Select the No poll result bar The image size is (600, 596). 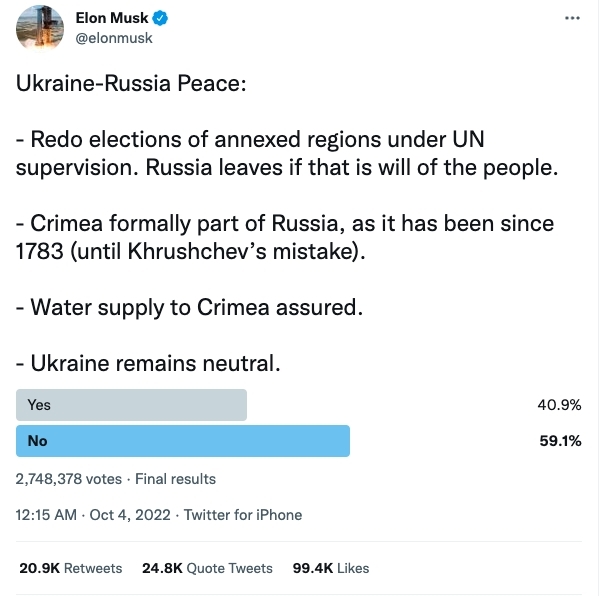coord(183,441)
